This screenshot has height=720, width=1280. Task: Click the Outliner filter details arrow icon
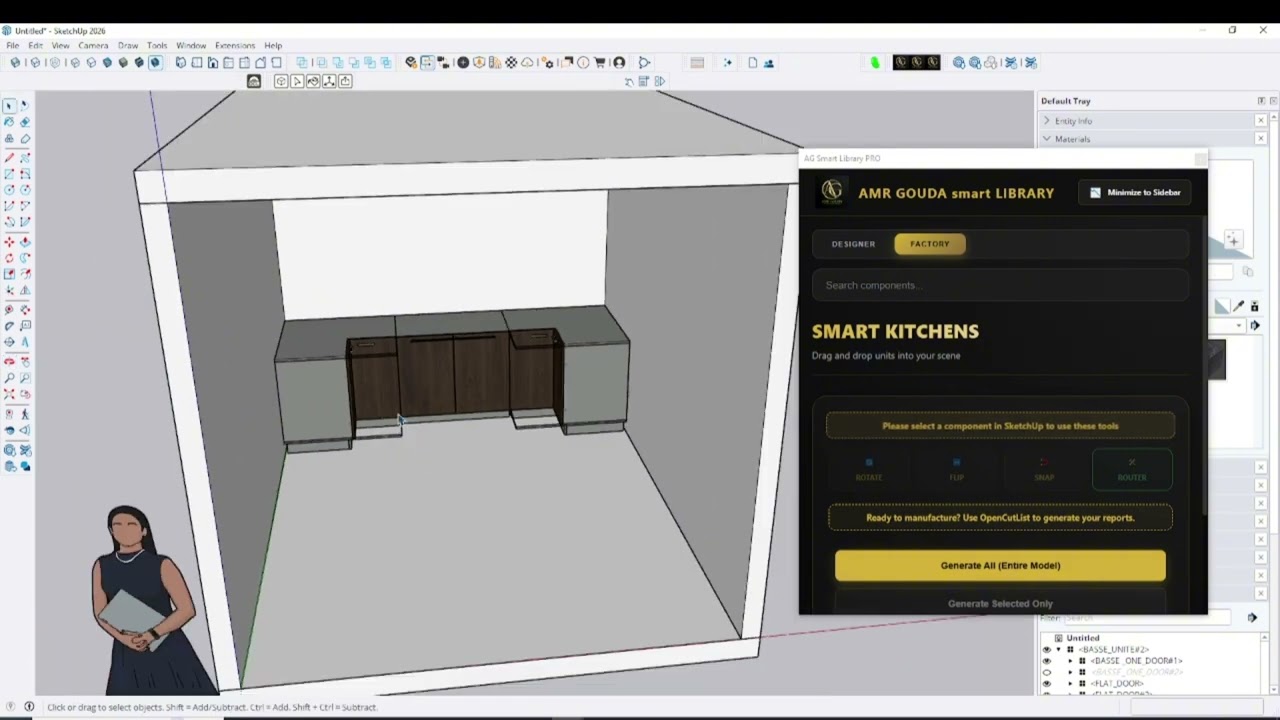[x=1252, y=618]
